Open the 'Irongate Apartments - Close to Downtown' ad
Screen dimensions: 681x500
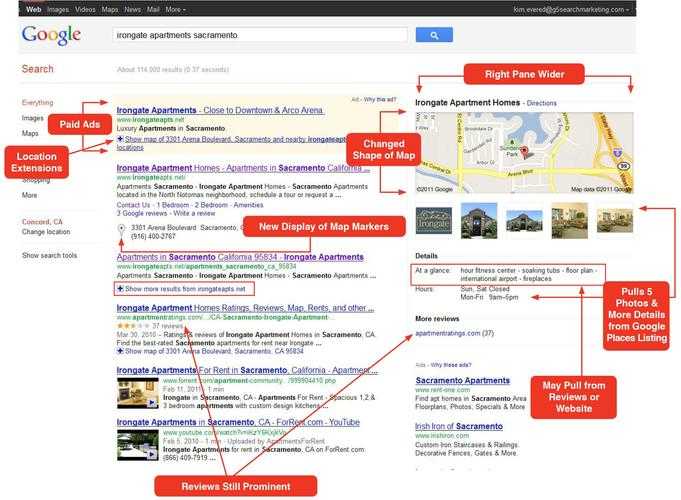coord(220,110)
